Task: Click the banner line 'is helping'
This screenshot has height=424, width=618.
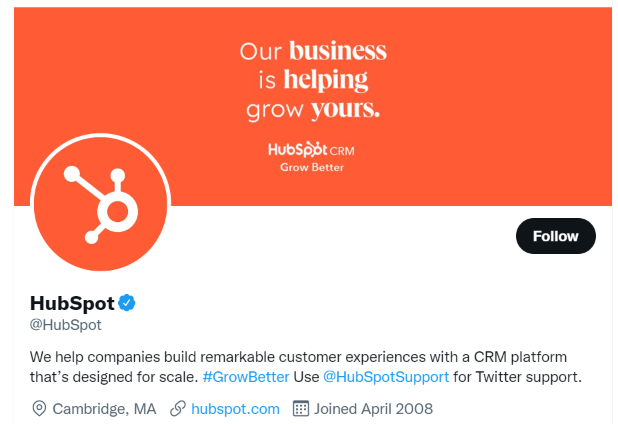Action: coord(312,79)
